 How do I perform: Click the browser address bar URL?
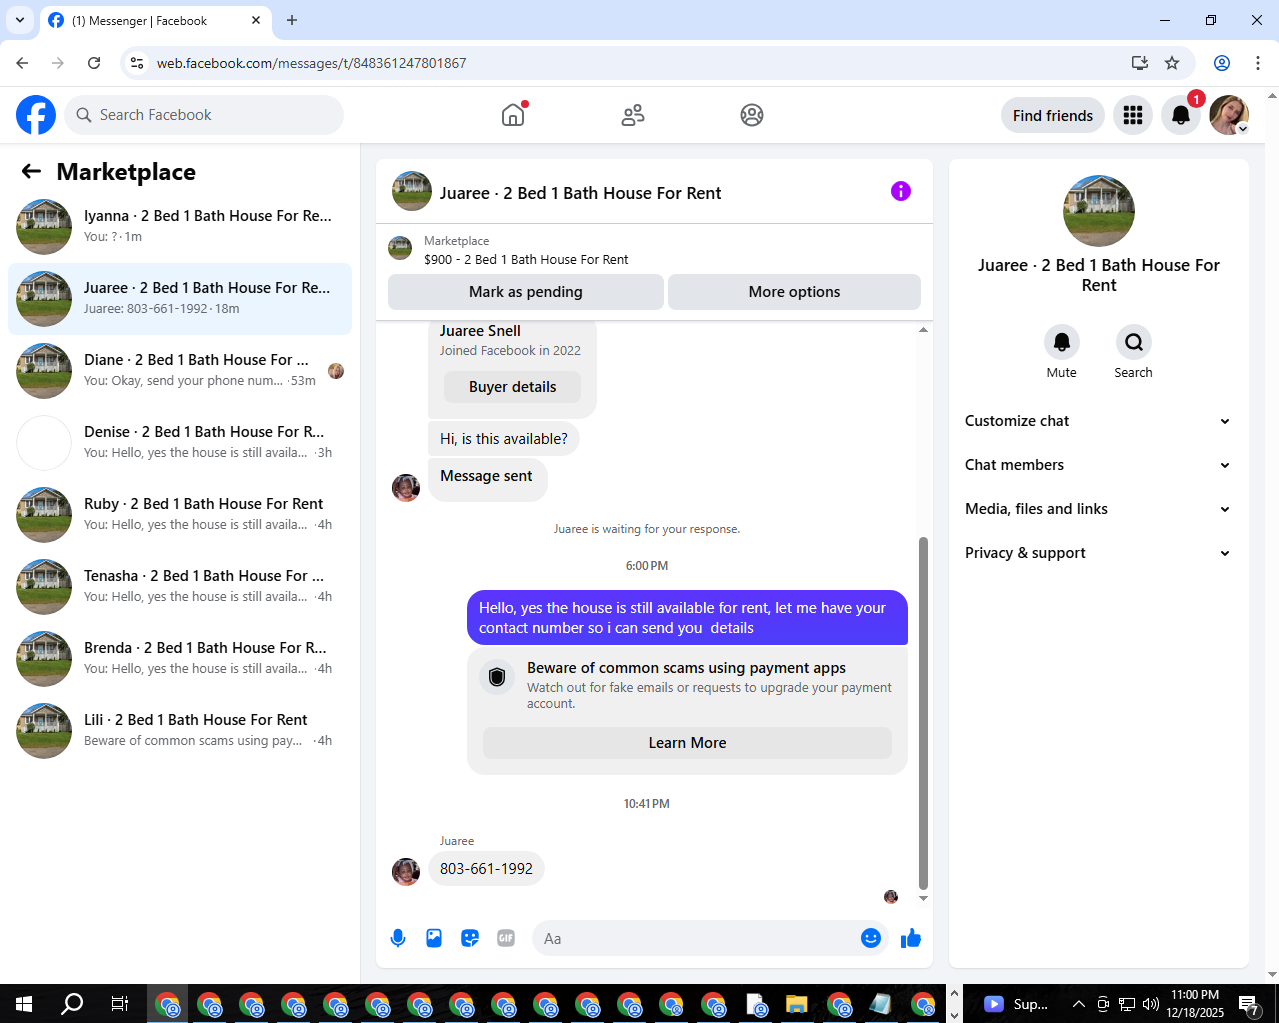click(311, 63)
